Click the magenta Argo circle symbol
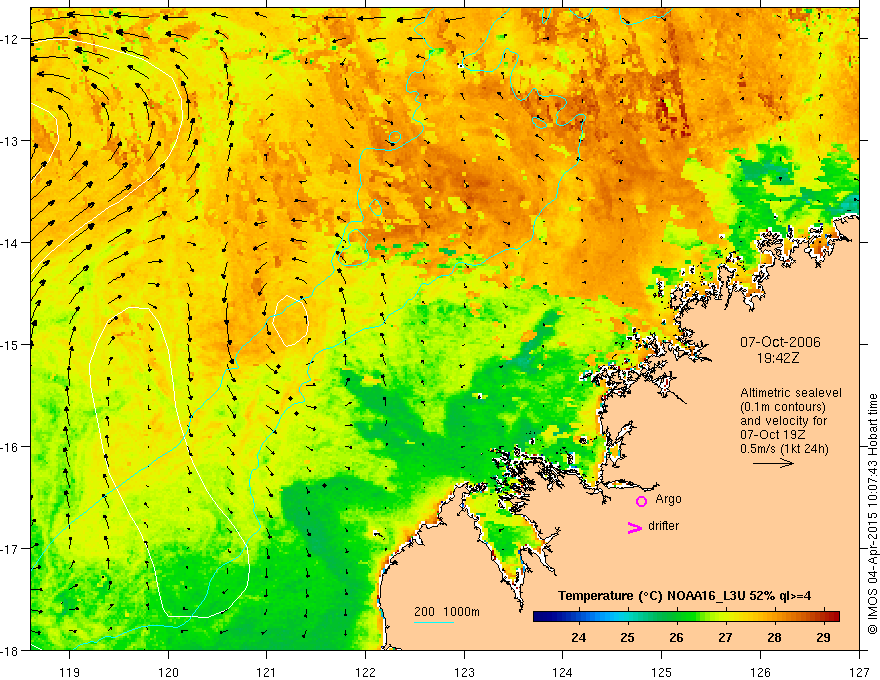Screen dimensions: 880x680 coord(641,501)
